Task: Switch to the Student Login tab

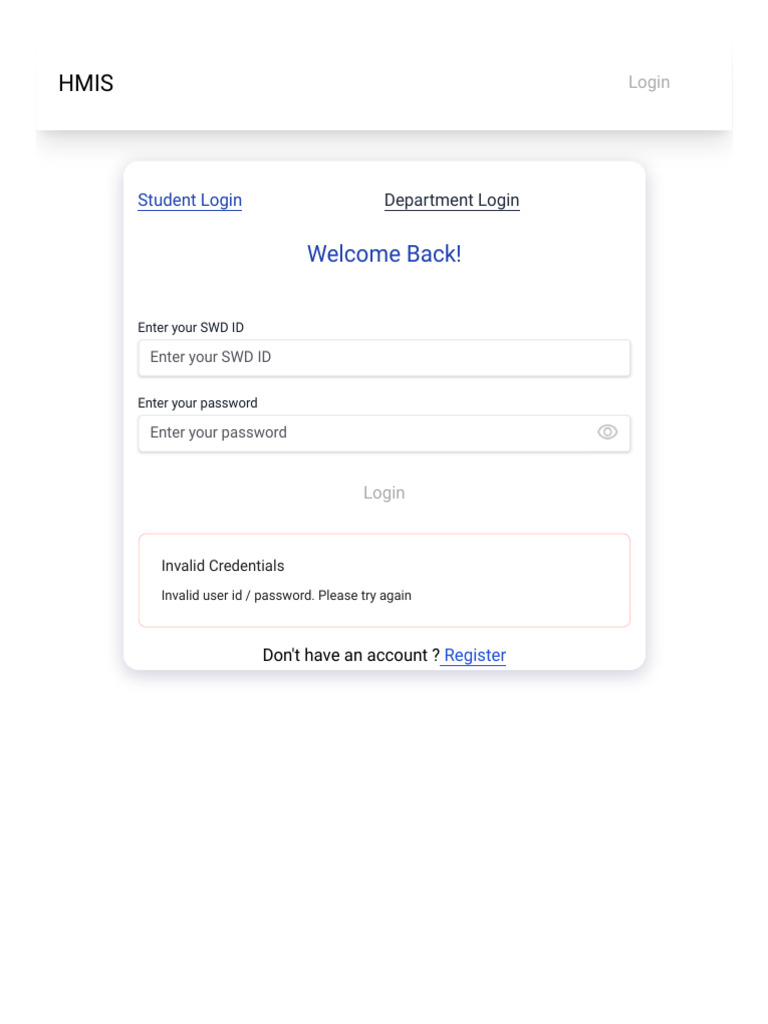Action: coord(190,200)
